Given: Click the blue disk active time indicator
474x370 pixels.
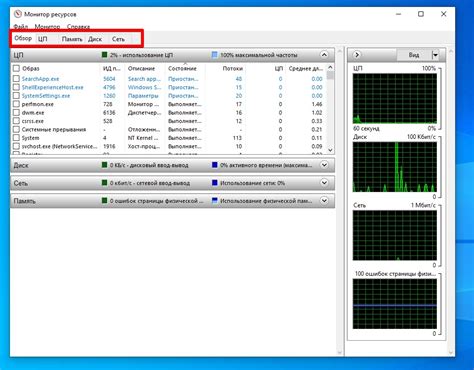Looking at the screenshot, I should tap(215, 165).
